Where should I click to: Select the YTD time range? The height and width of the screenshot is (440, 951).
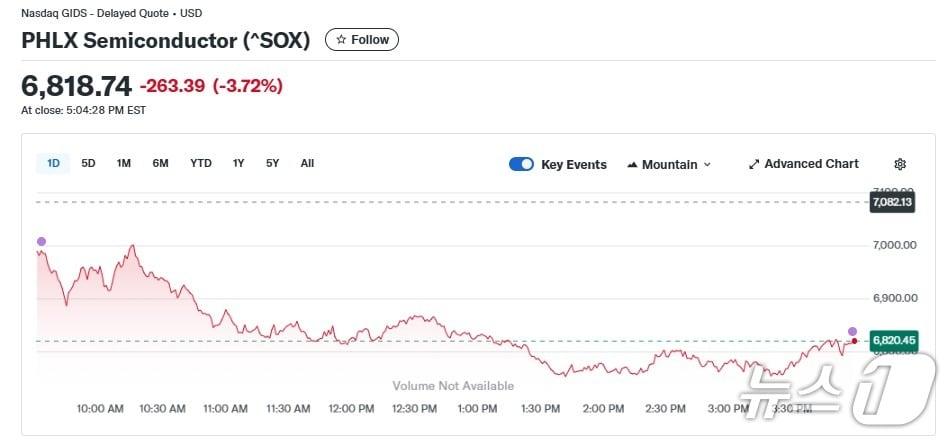pos(201,163)
